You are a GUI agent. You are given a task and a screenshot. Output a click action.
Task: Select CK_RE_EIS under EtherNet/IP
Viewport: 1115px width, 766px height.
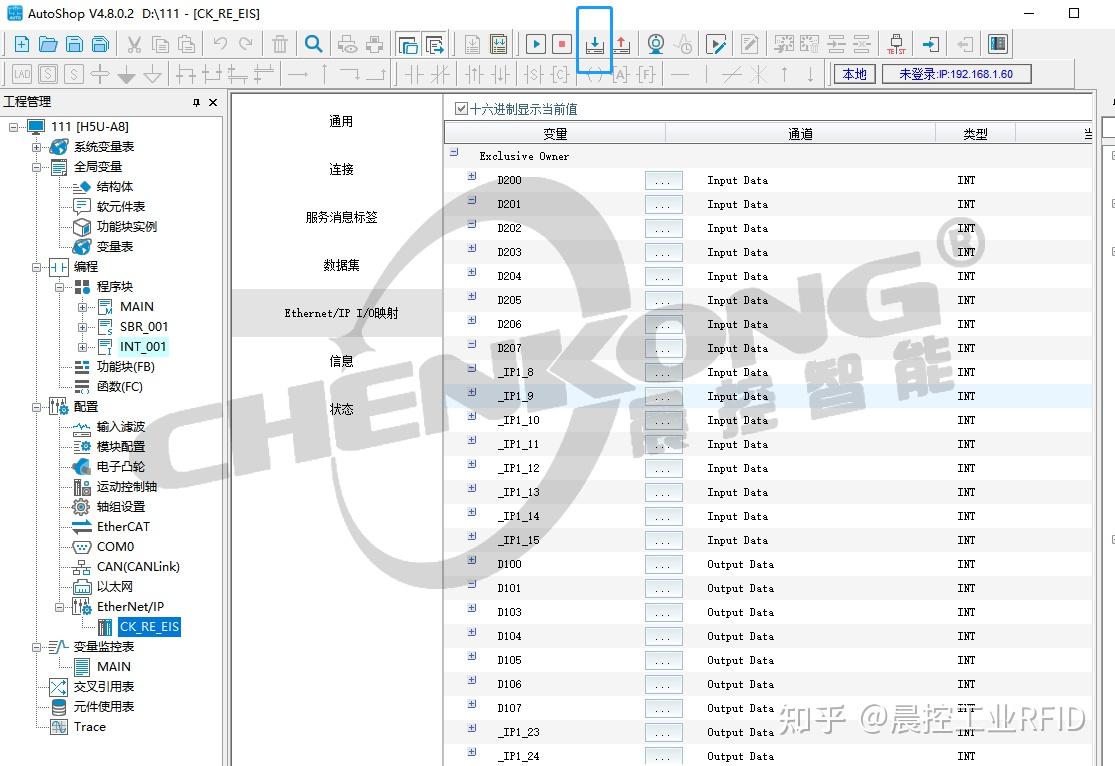149,627
